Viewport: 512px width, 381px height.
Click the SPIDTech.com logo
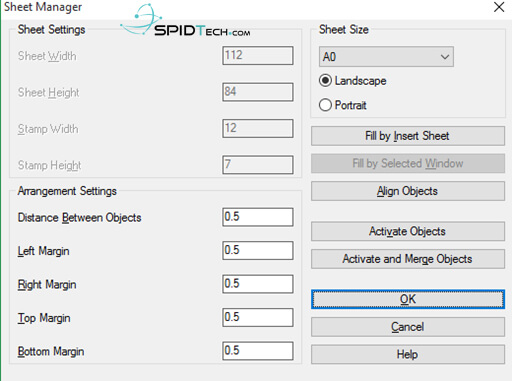[185, 21]
